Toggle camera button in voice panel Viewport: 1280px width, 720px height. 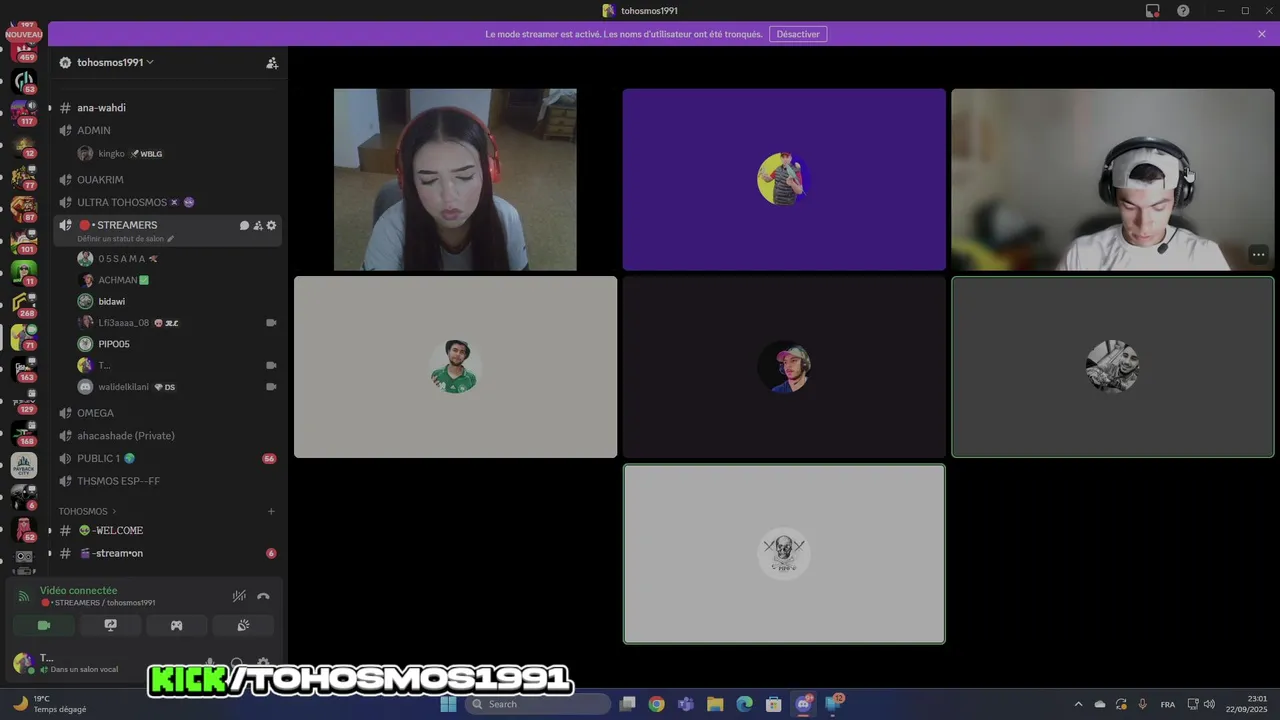click(x=44, y=625)
